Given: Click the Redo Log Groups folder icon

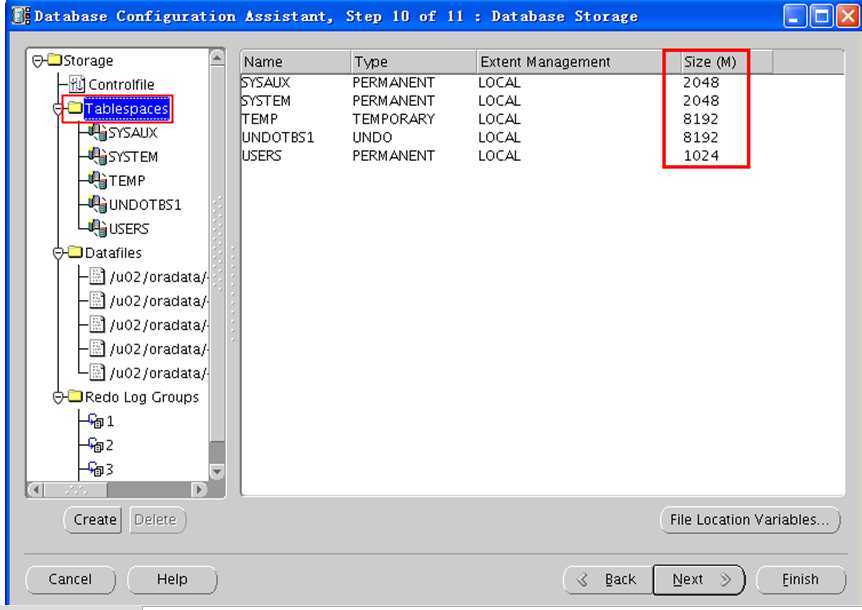Looking at the screenshot, I should pyautogui.click(x=75, y=396).
